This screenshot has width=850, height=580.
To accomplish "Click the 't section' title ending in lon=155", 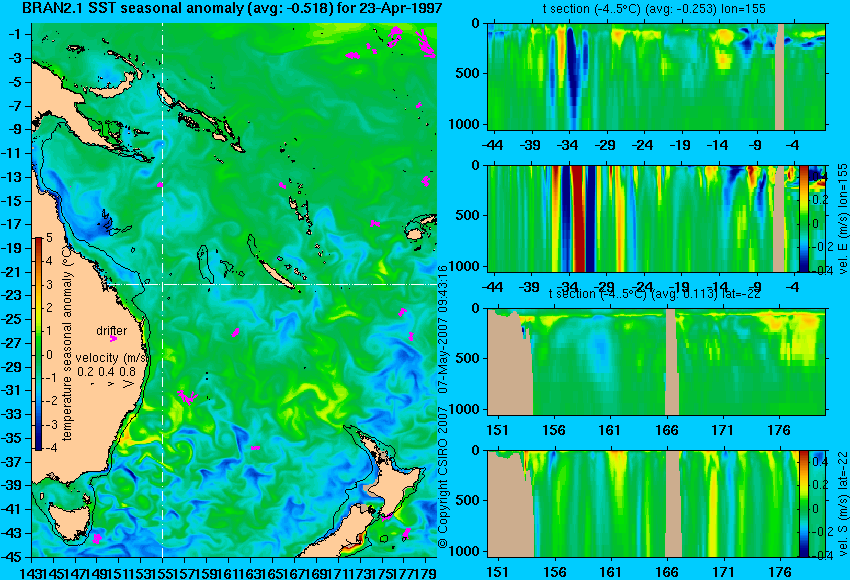I will pyautogui.click(x=654, y=9).
